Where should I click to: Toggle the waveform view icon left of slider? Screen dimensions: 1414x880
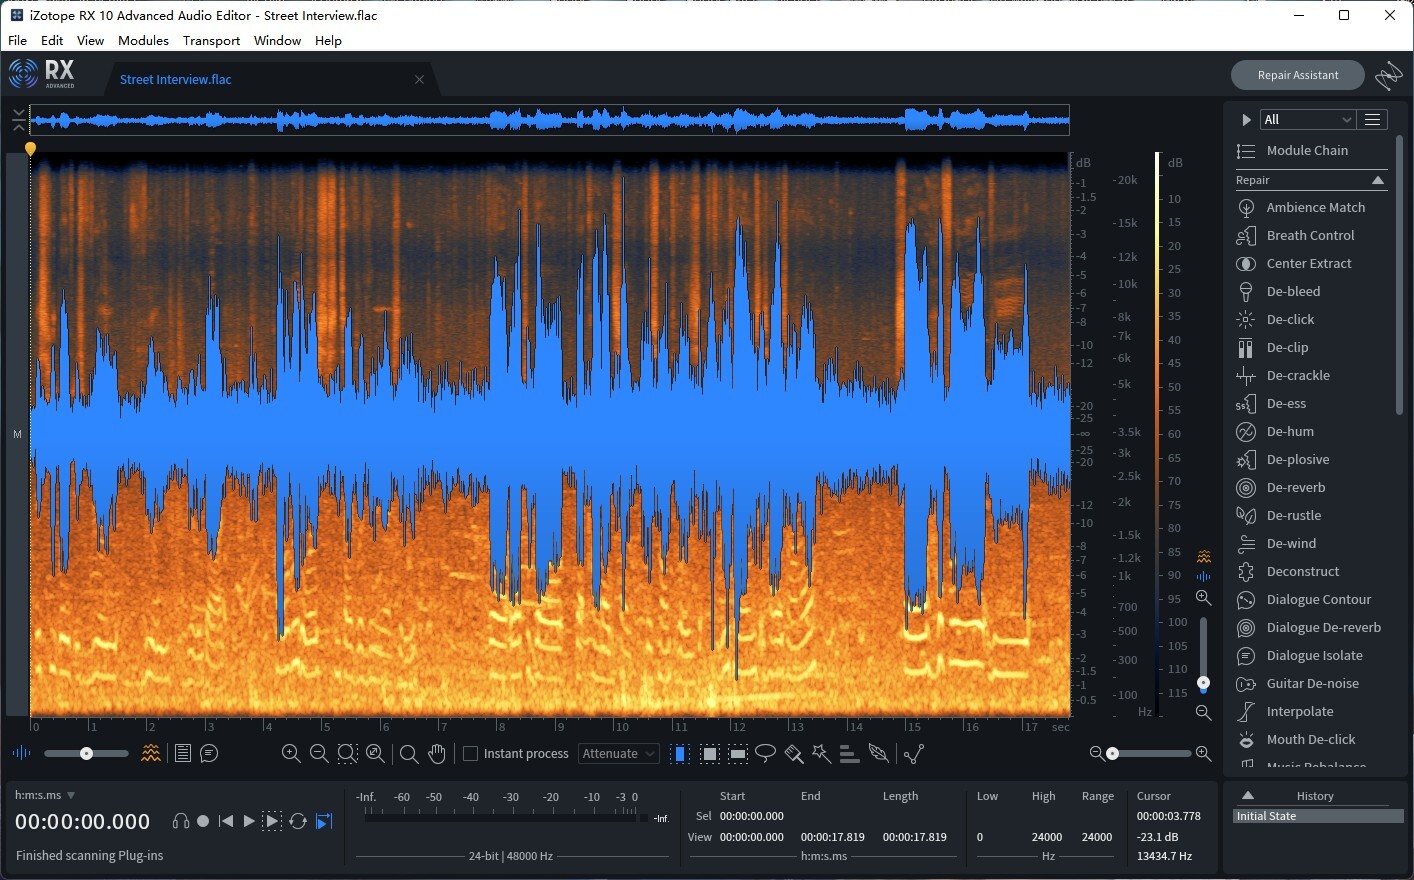click(21, 753)
